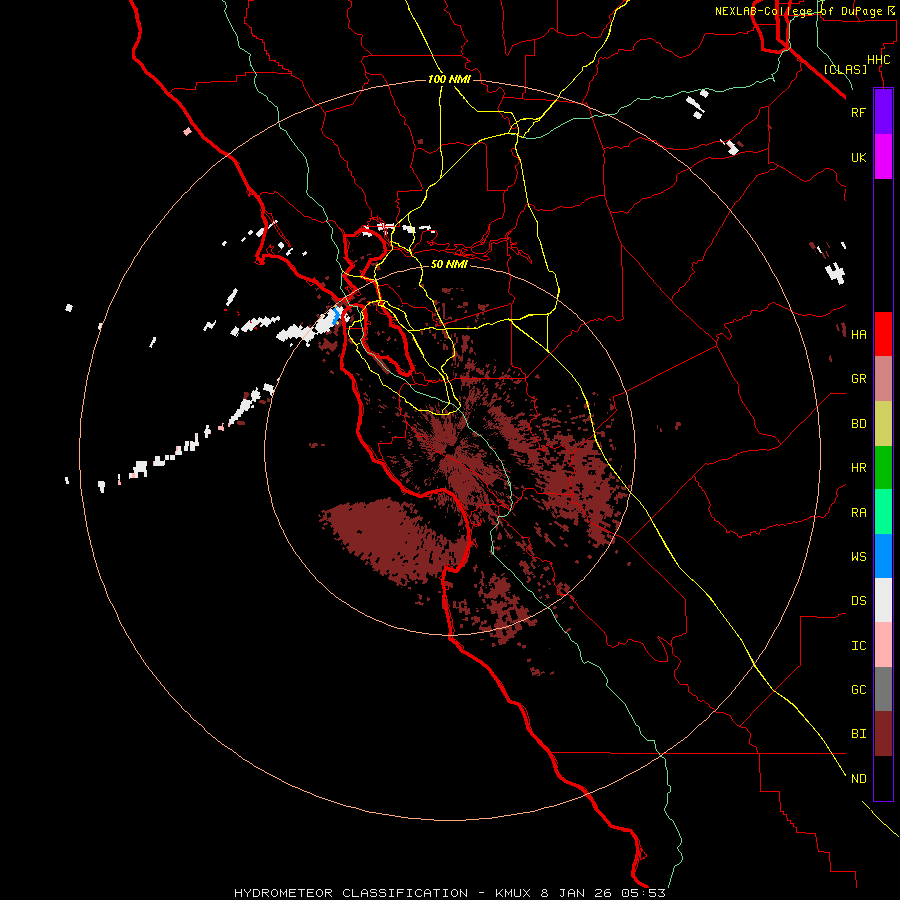Click the DS white legend swatch
Screen dimensions: 900x900
tap(883, 600)
